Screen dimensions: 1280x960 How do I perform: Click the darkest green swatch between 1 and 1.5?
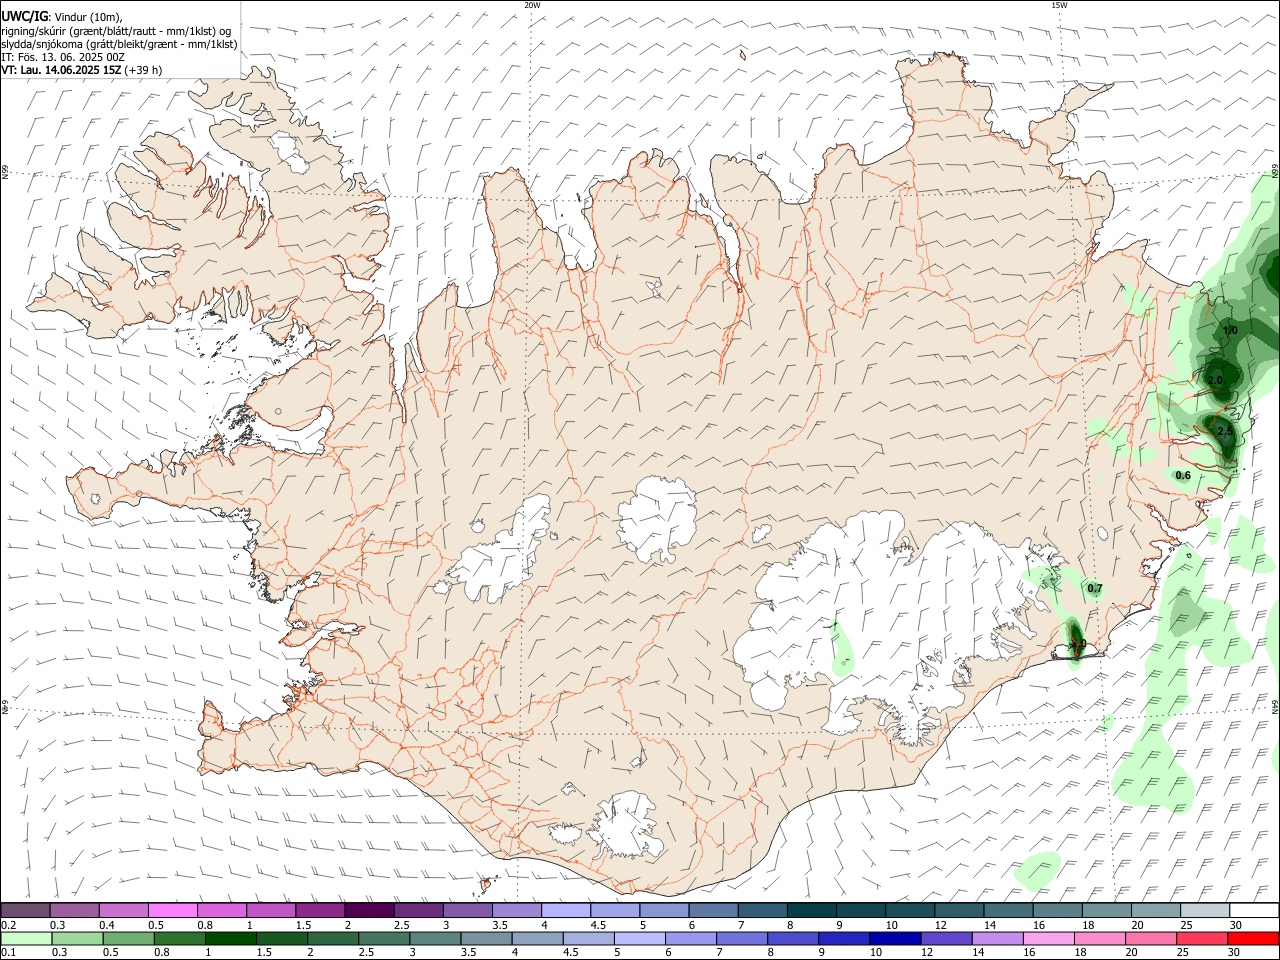(x=231, y=938)
